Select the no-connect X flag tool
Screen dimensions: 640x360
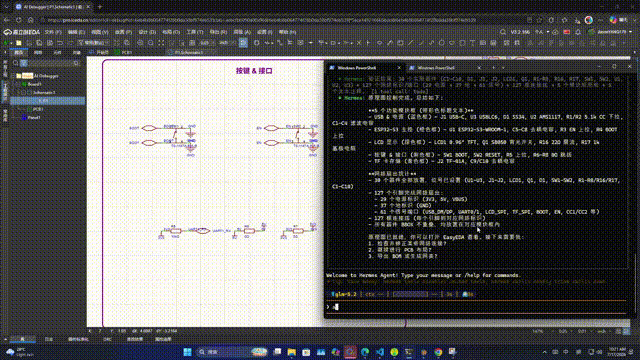click(x=359, y=42)
